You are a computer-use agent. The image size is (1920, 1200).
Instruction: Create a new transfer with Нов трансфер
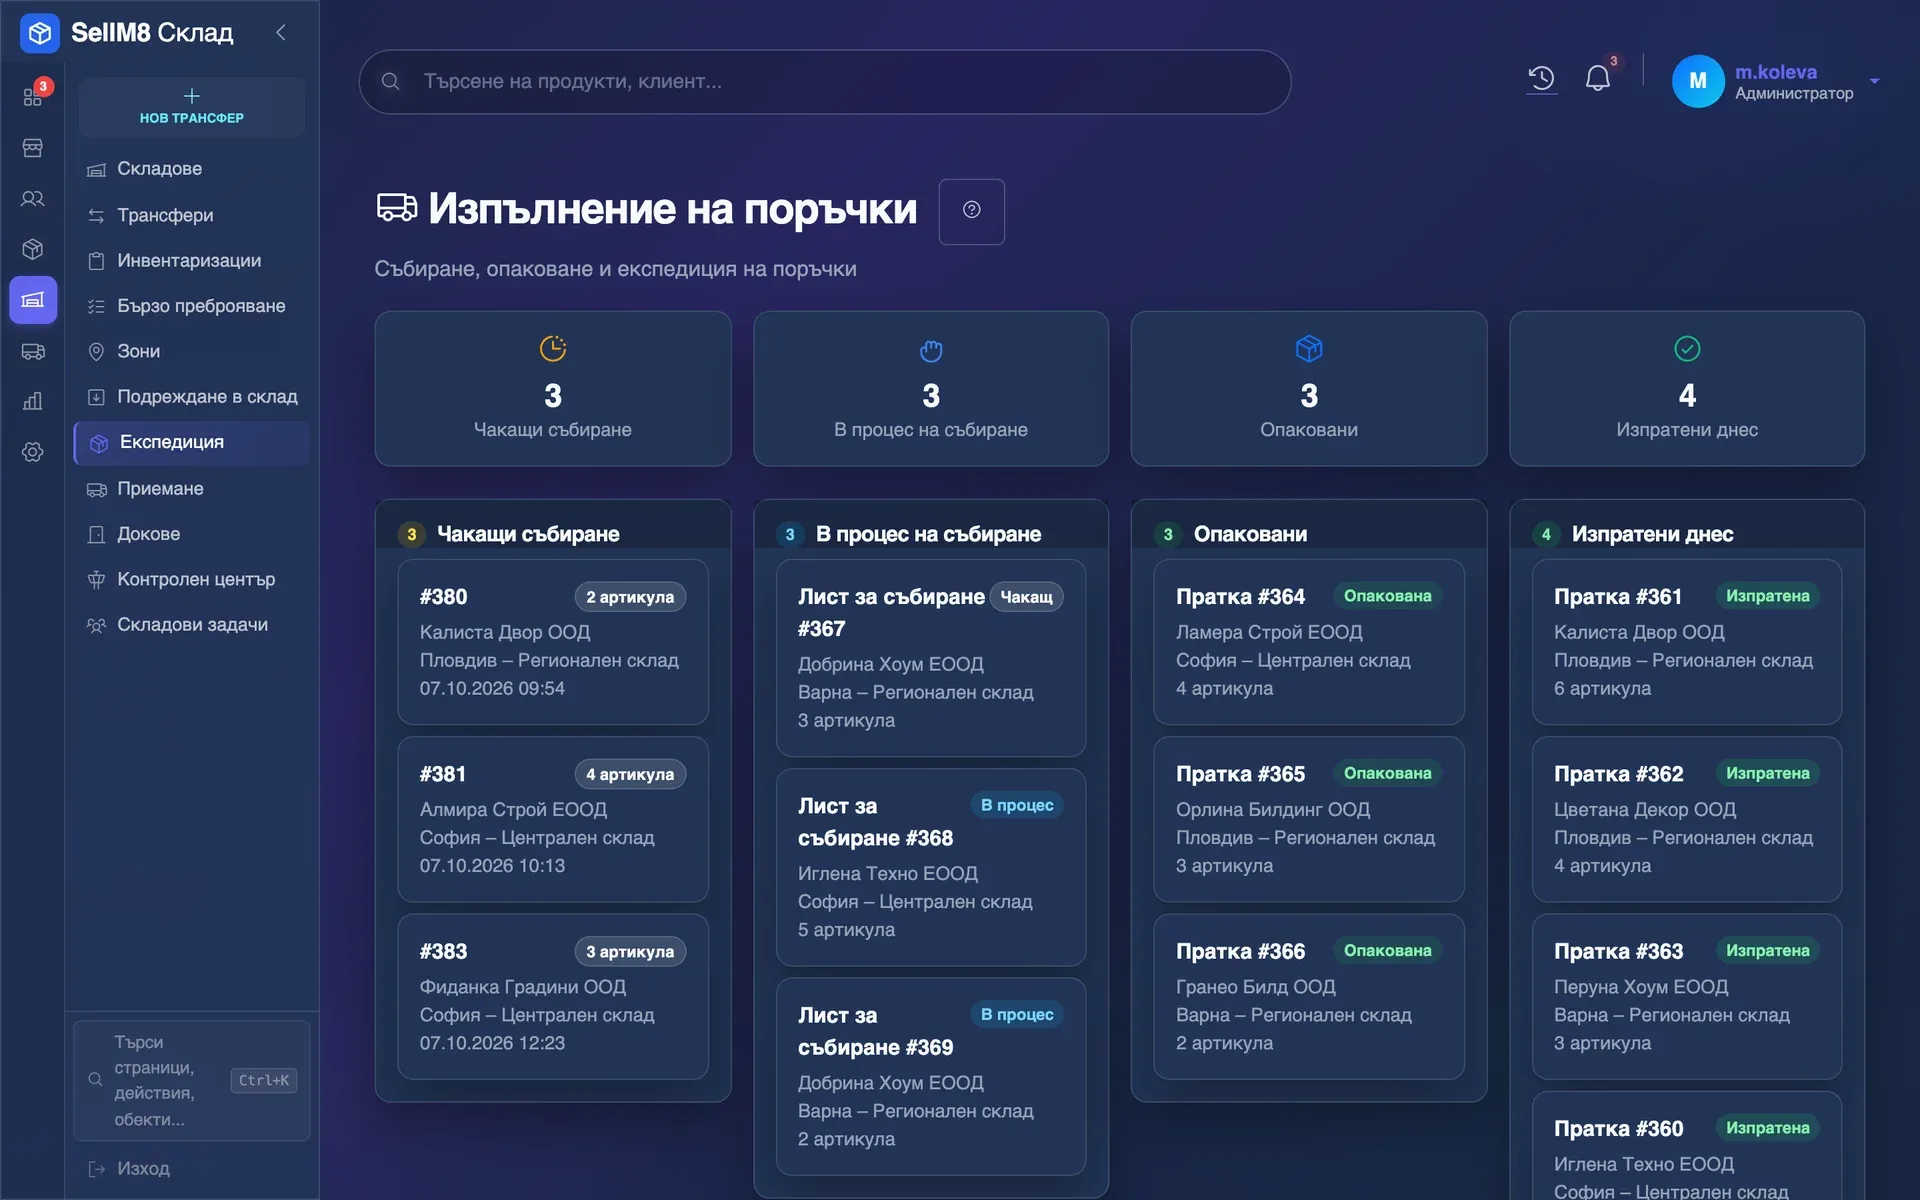192,107
